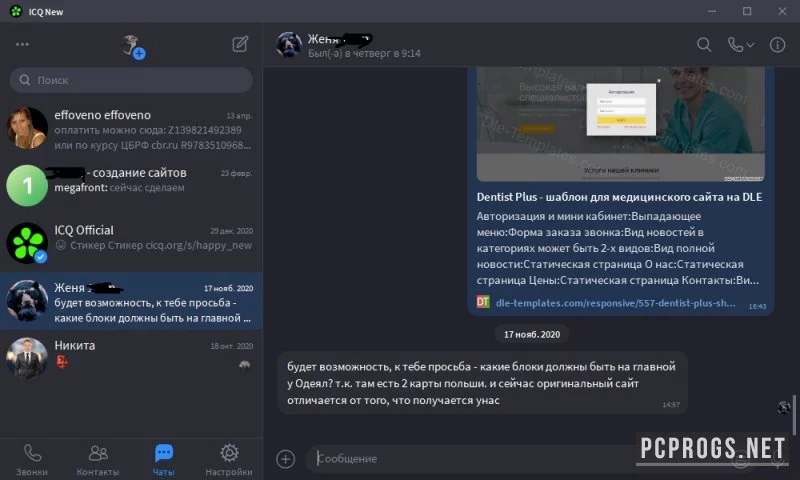Search within the conversation using magnifier icon
The height and width of the screenshot is (480, 800).
704,45
